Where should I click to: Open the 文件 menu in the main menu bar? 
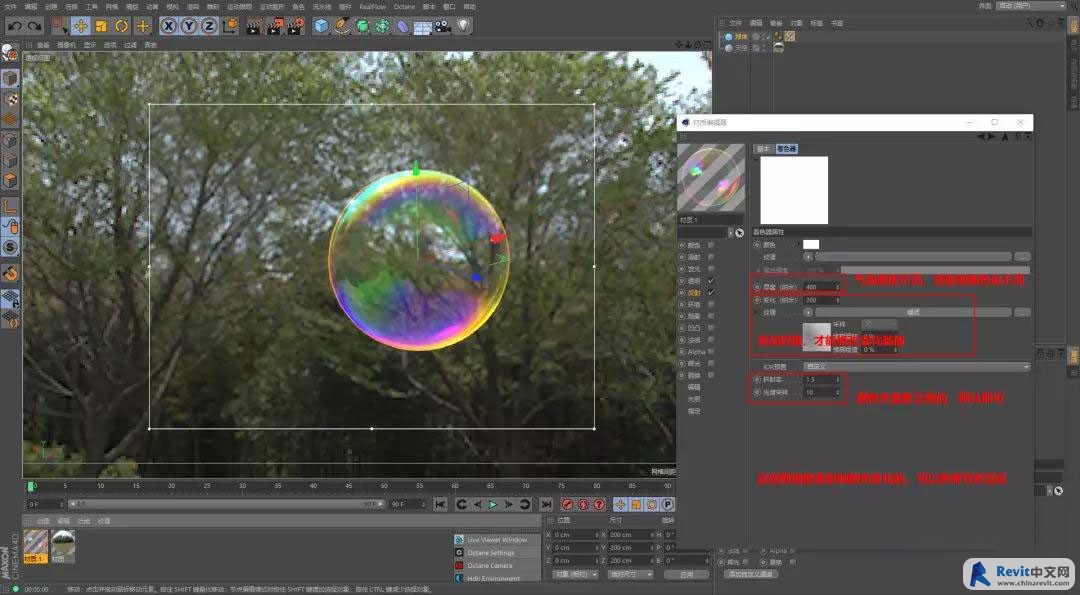pos(11,7)
